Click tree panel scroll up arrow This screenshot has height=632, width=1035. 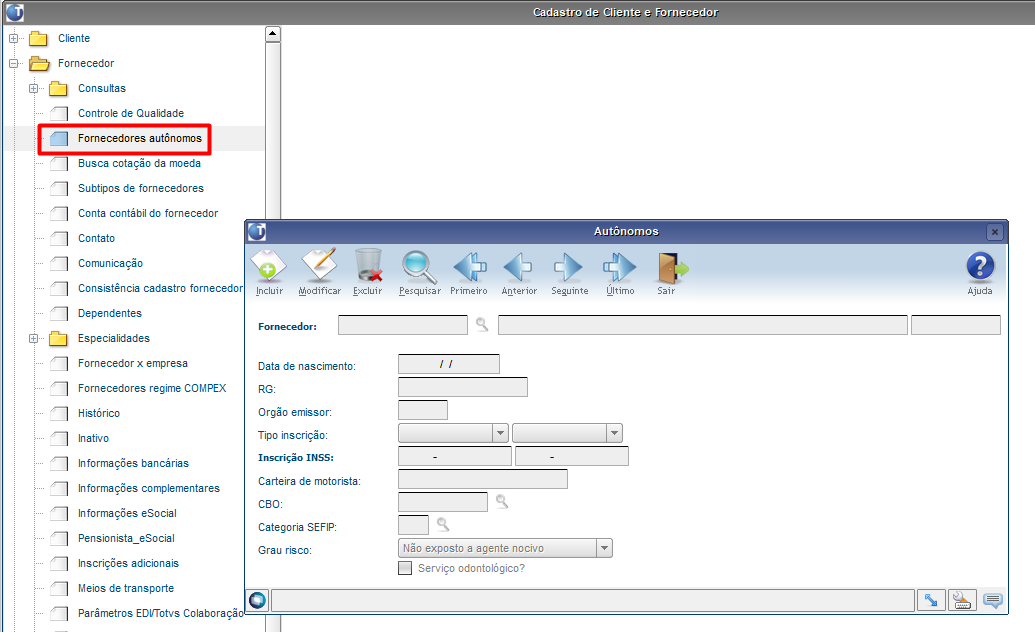tap(273, 34)
